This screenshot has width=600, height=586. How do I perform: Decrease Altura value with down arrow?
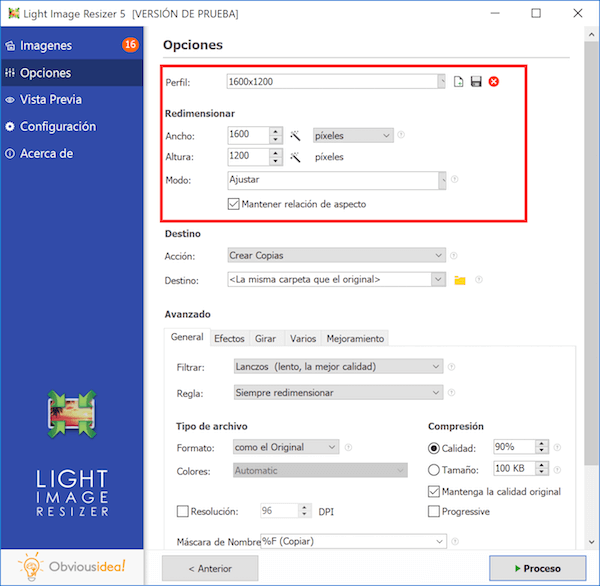276,161
